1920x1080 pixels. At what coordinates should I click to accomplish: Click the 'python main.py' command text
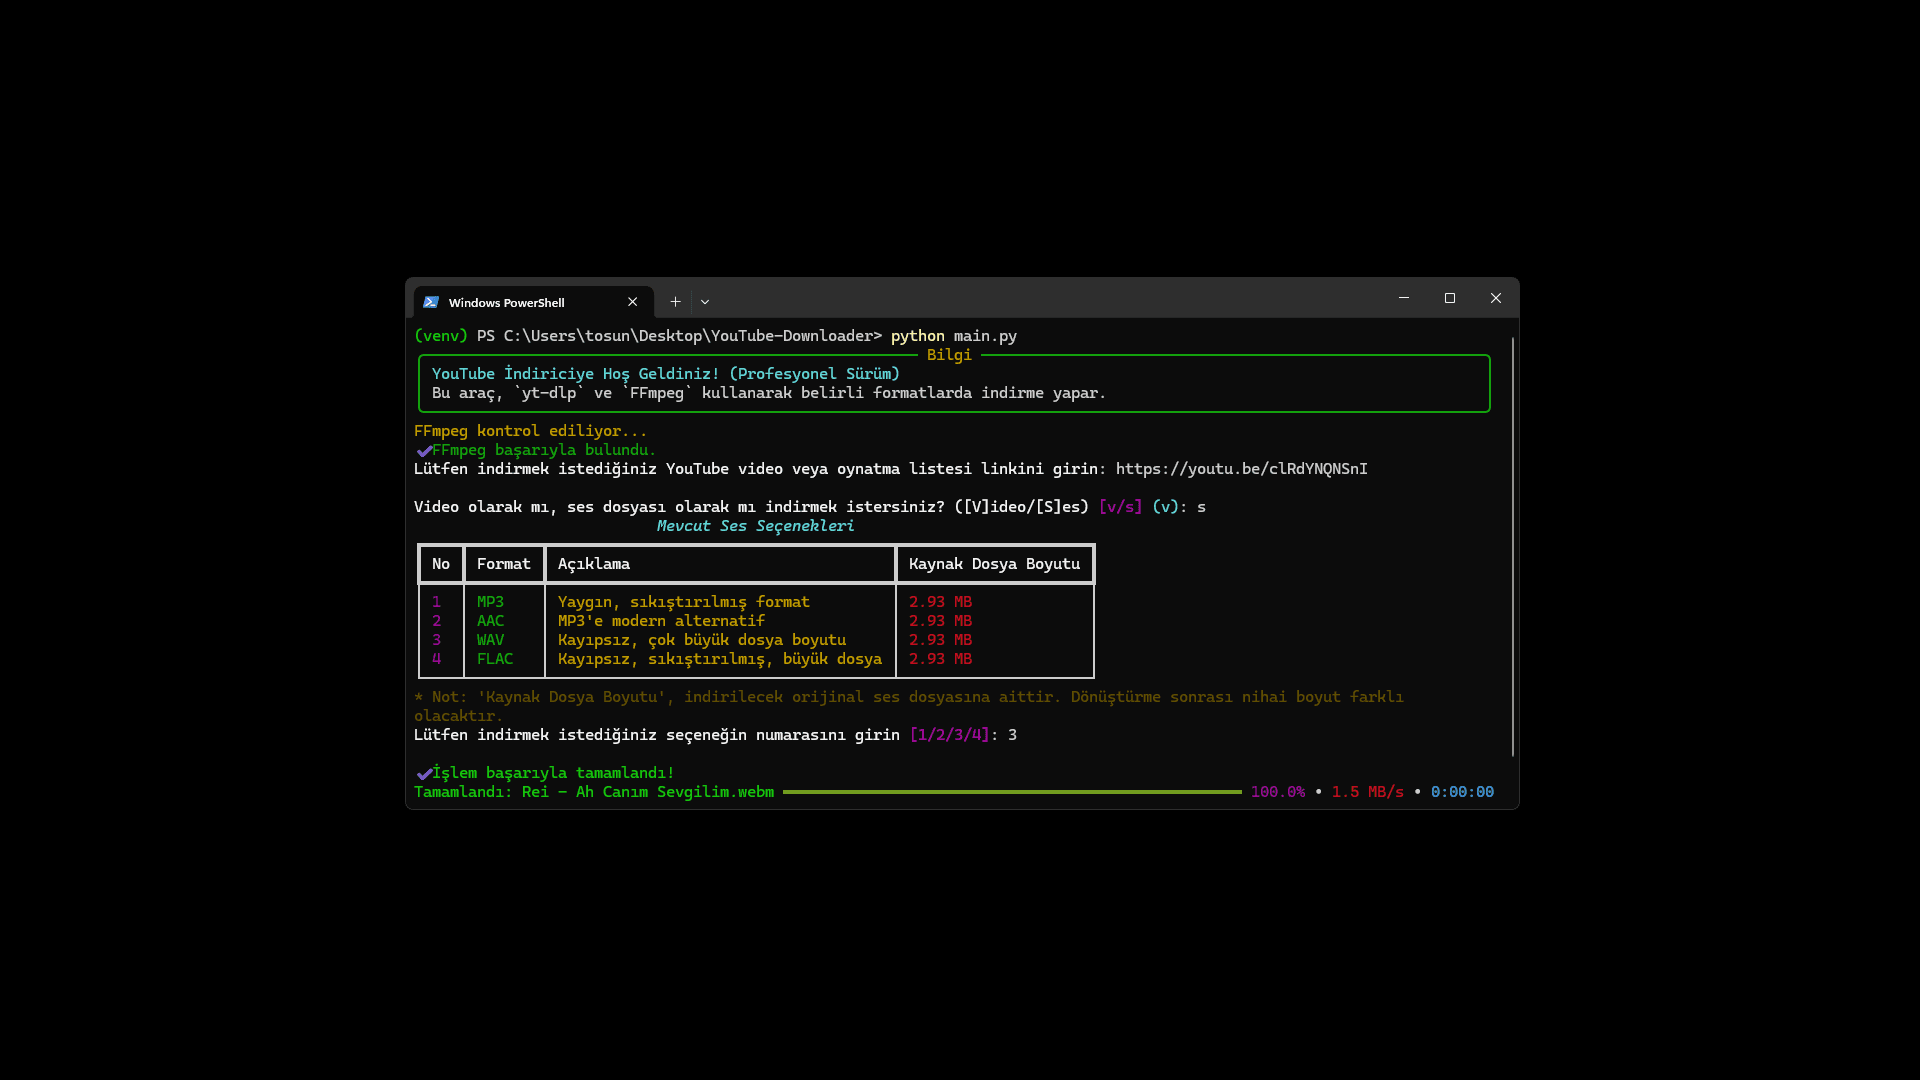tap(954, 336)
